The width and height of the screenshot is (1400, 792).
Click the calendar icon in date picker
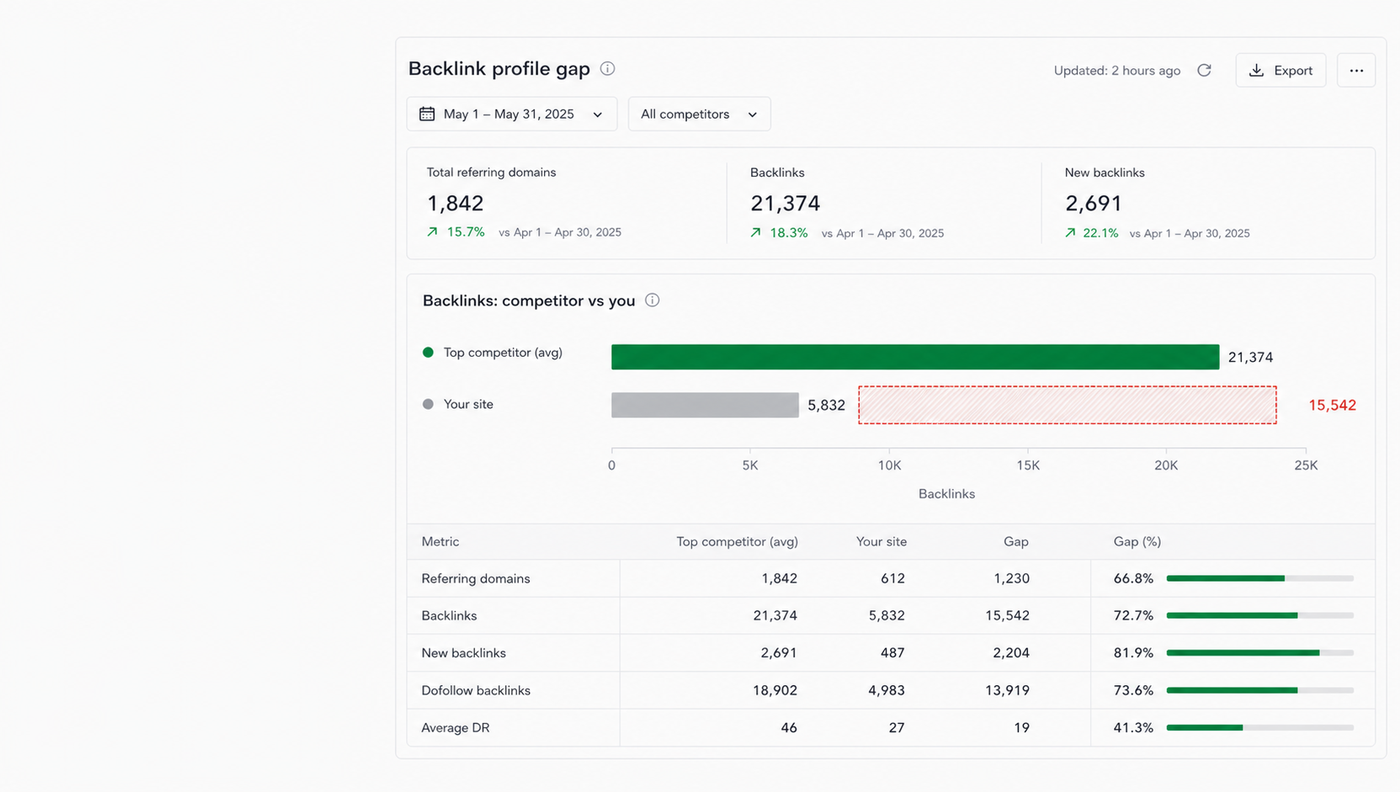(427, 114)
